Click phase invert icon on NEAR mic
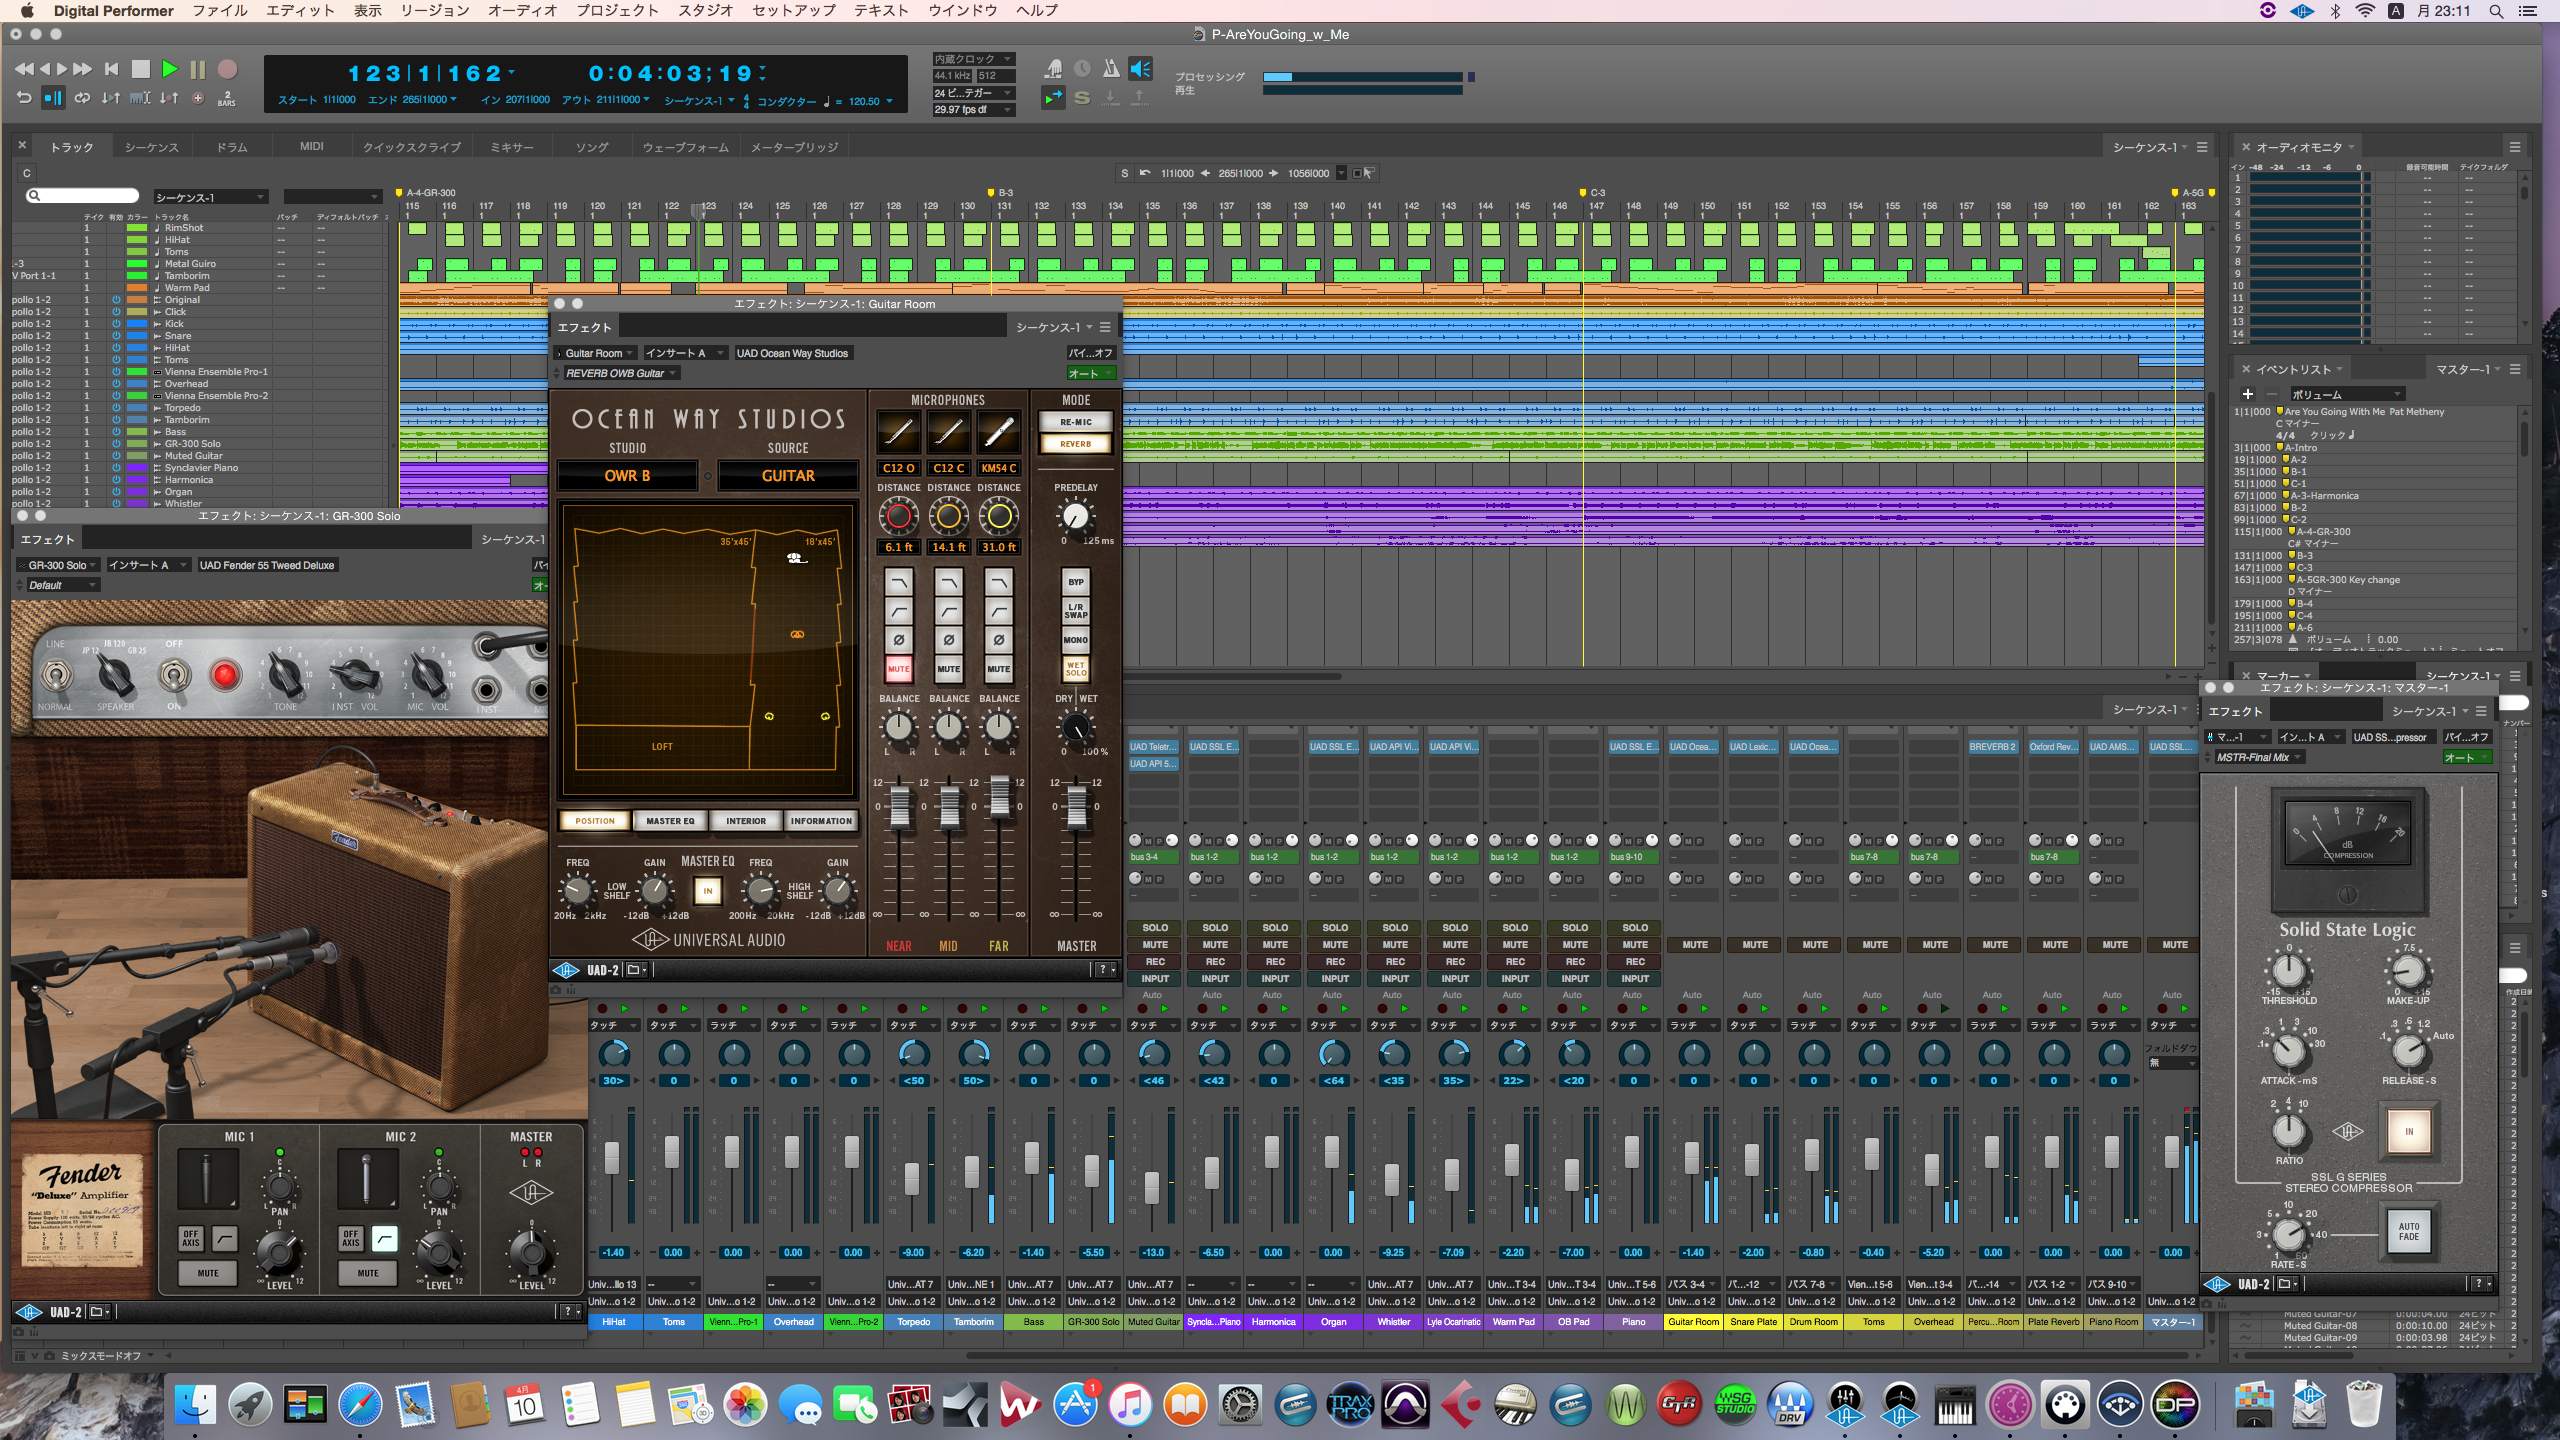 pyautogui.click(x=898, y=640)
